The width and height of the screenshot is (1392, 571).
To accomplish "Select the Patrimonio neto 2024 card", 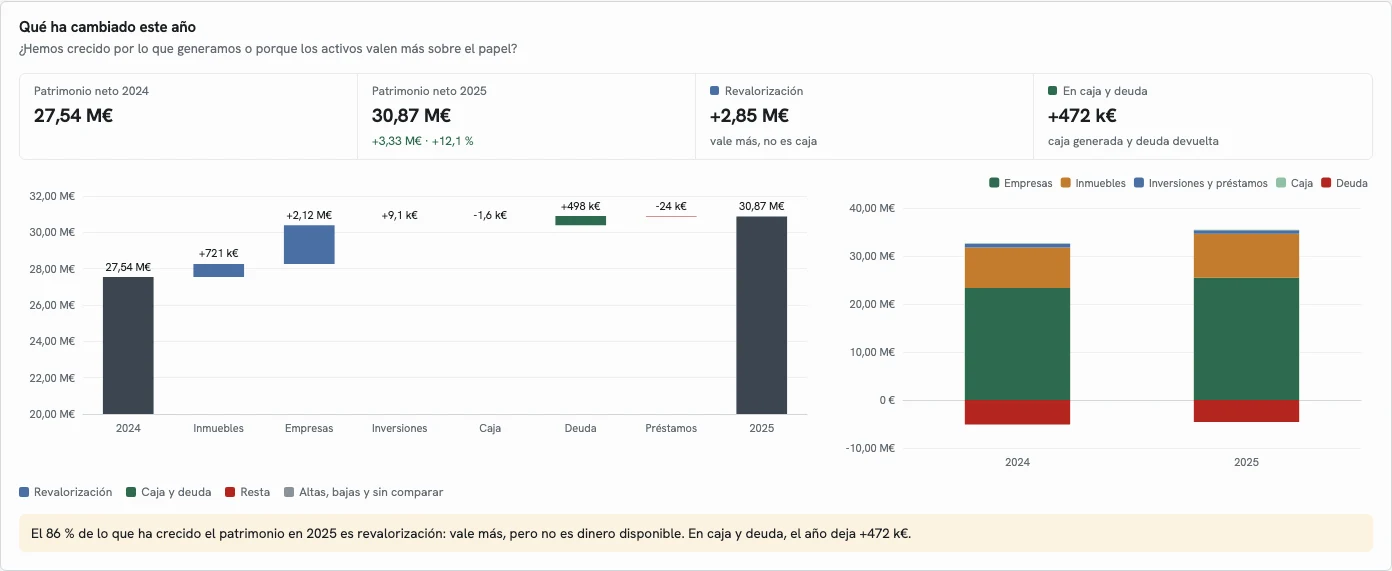I will click(x=189, y=116).
